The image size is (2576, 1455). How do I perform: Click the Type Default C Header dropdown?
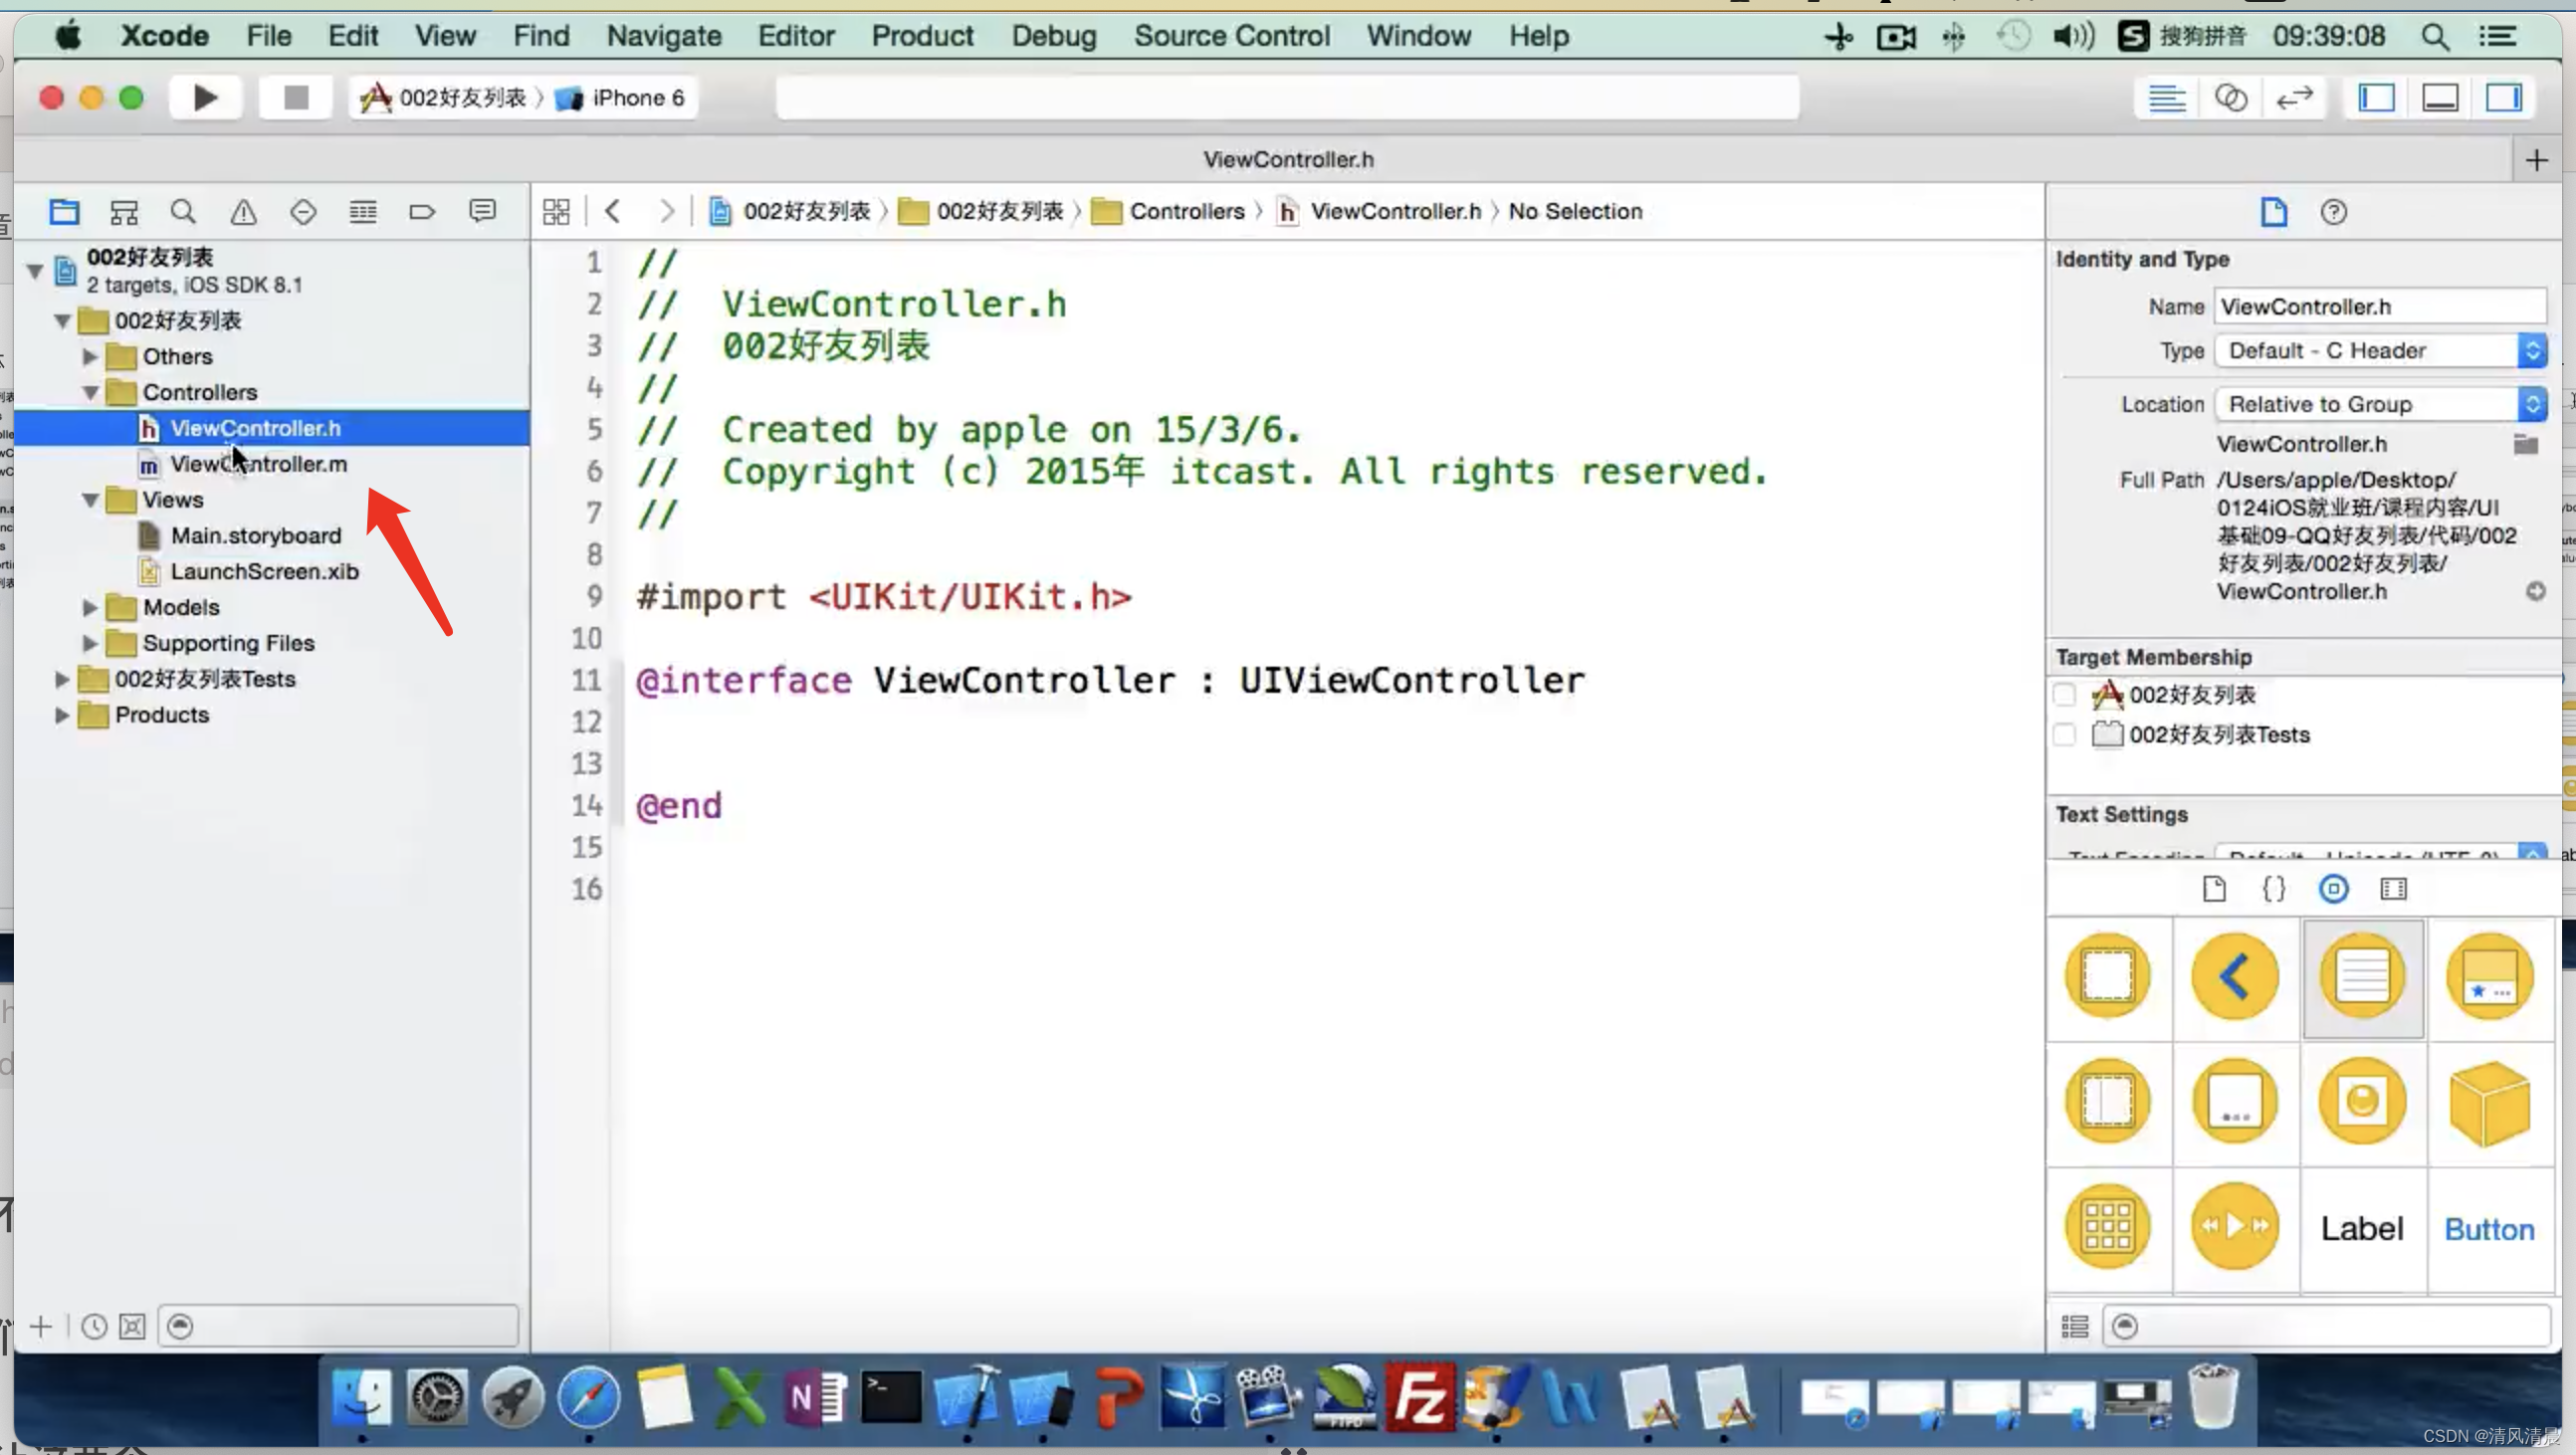[2380, 350]
